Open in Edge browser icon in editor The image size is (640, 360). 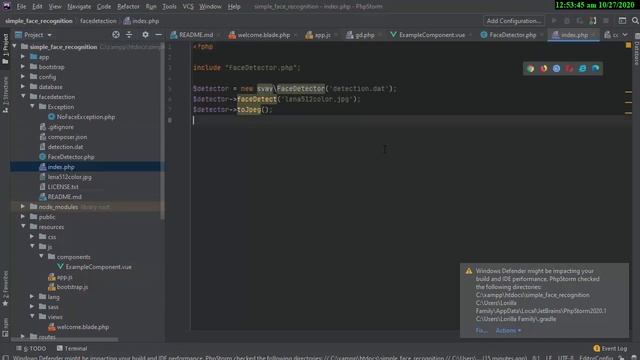click(x=596, y=69)
